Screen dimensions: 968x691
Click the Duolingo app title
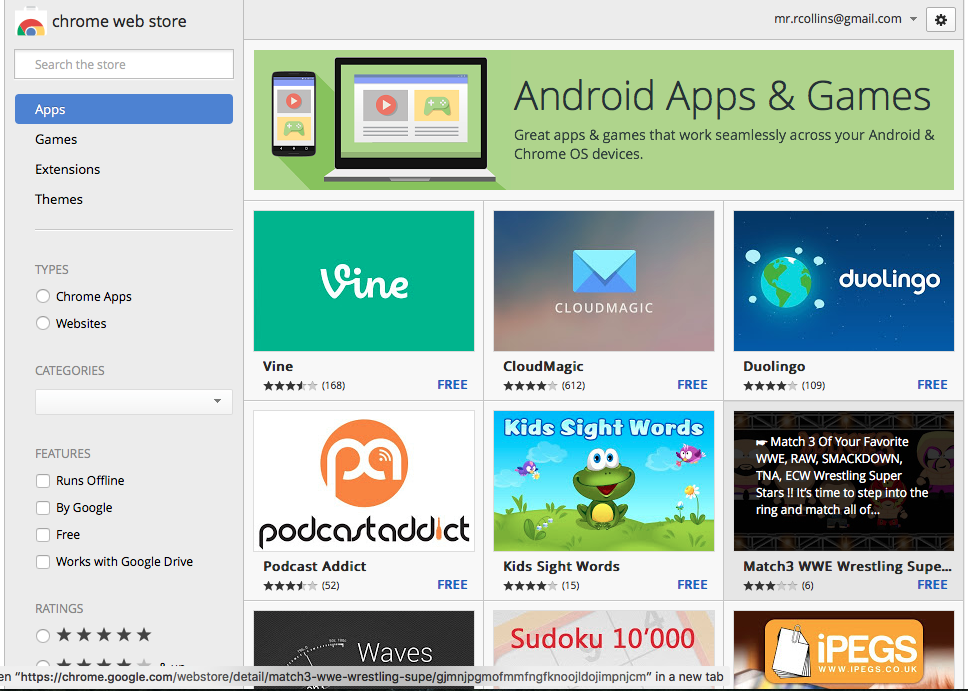(774, 366)
